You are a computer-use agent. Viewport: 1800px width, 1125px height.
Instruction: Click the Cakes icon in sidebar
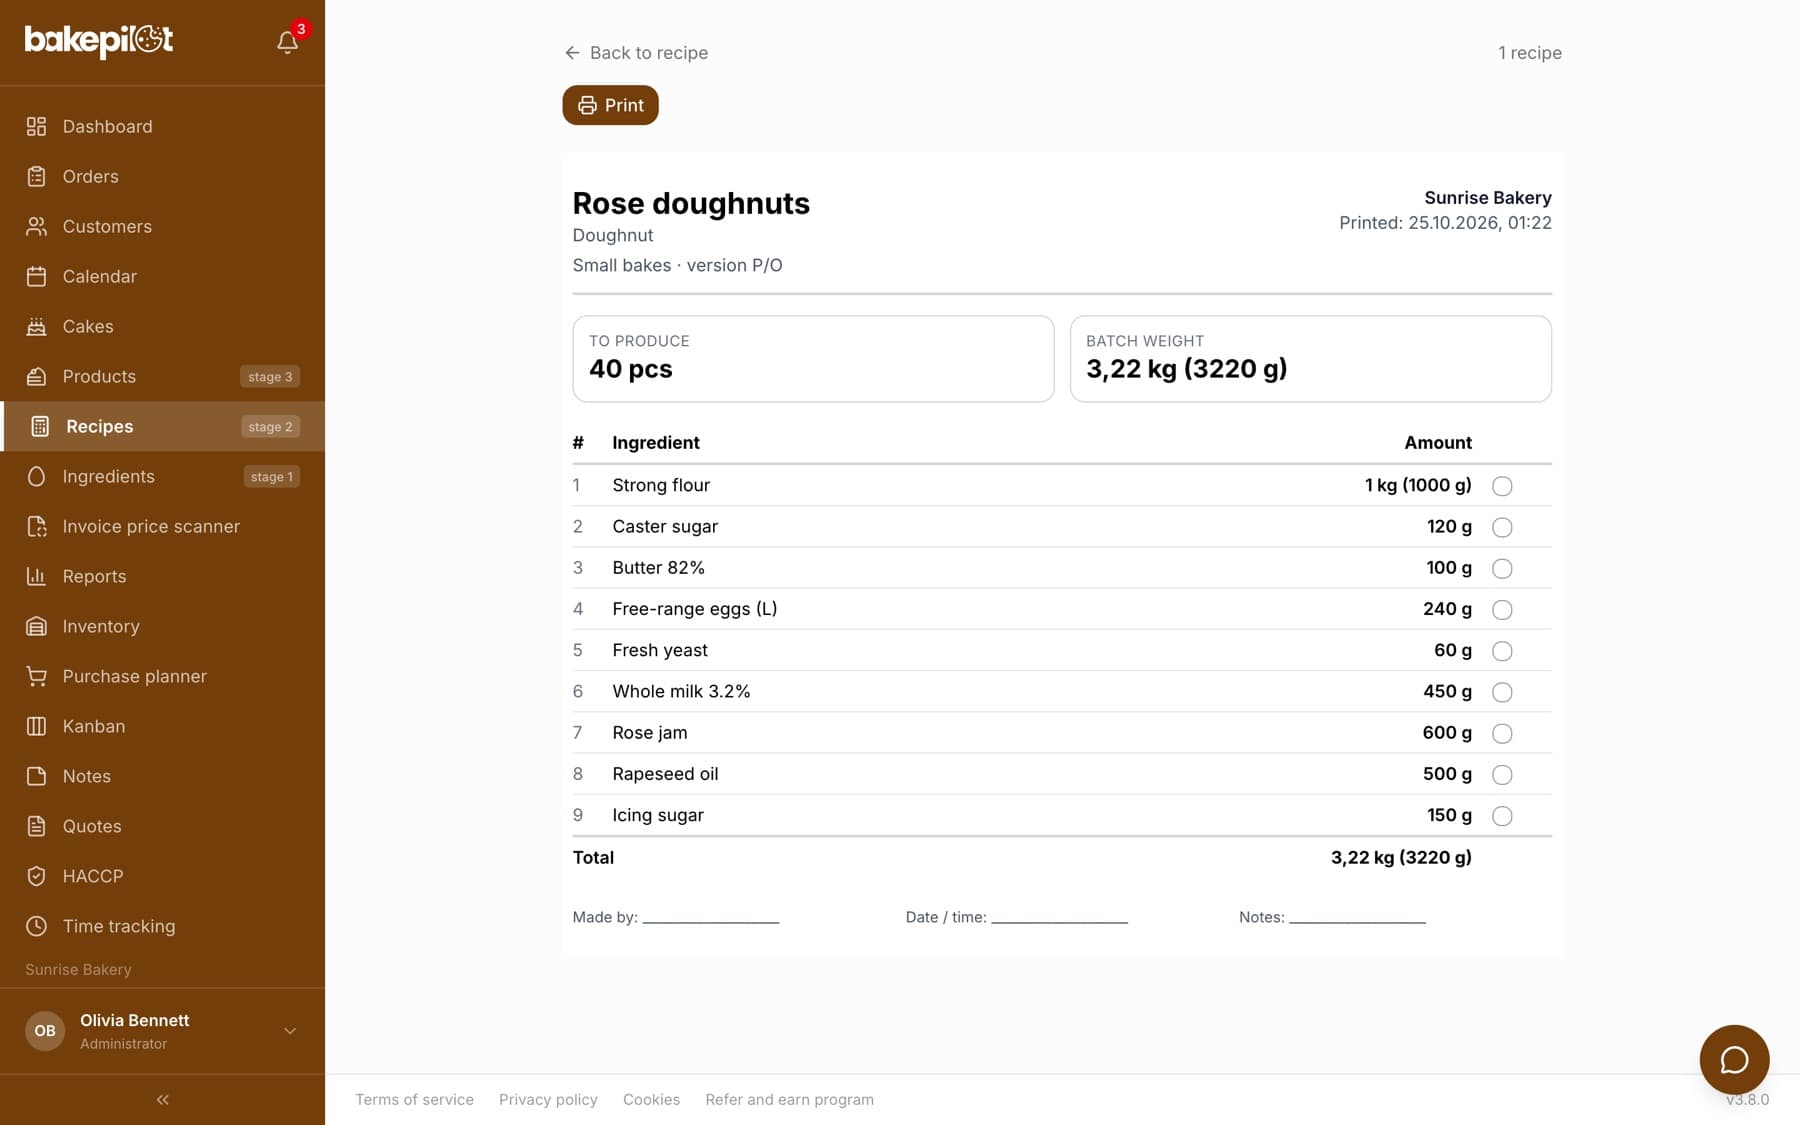click(36, 326)
